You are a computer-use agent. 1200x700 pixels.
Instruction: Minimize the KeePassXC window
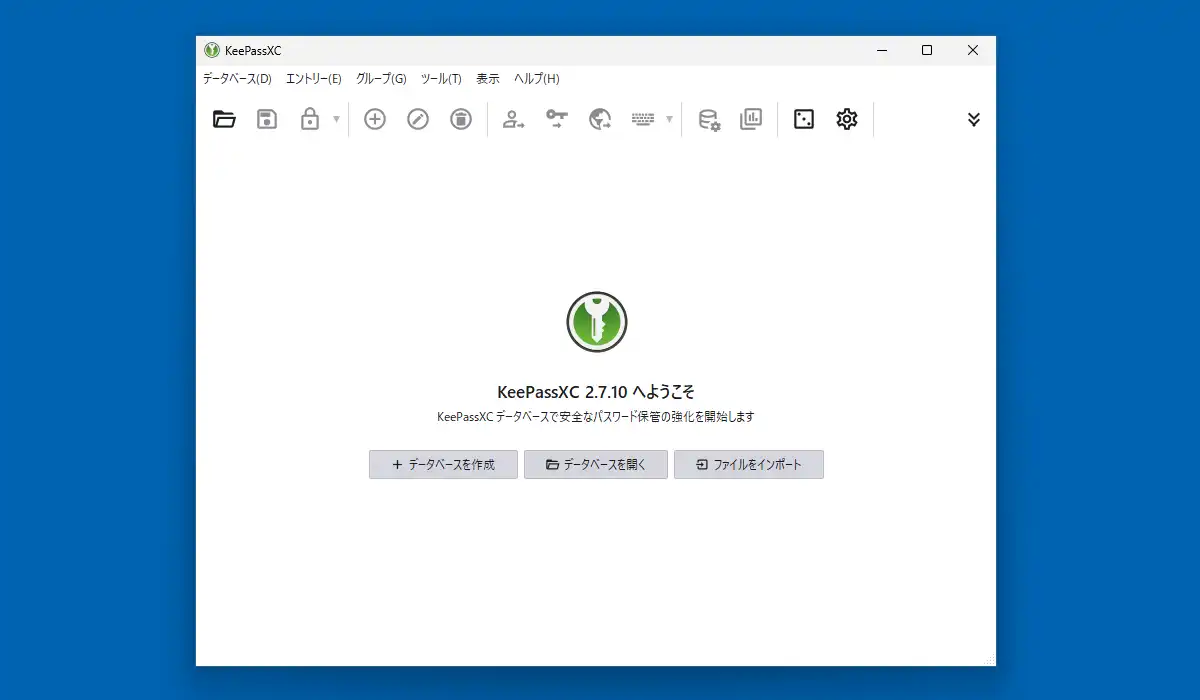pyautogui.click(x=882, y=51)
